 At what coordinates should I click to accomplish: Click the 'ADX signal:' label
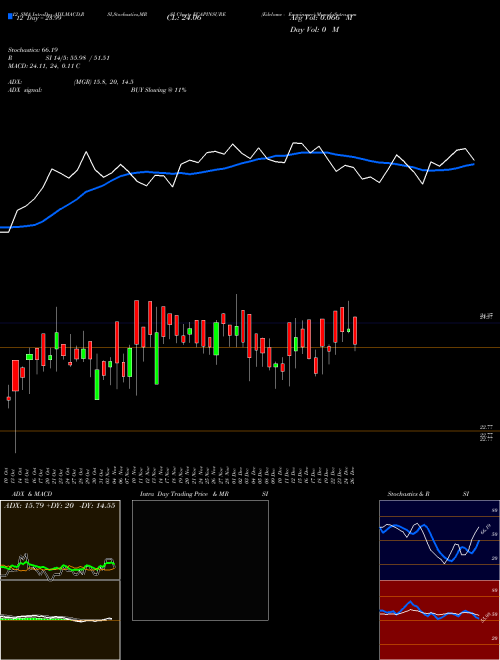click(x=25, y=90)
